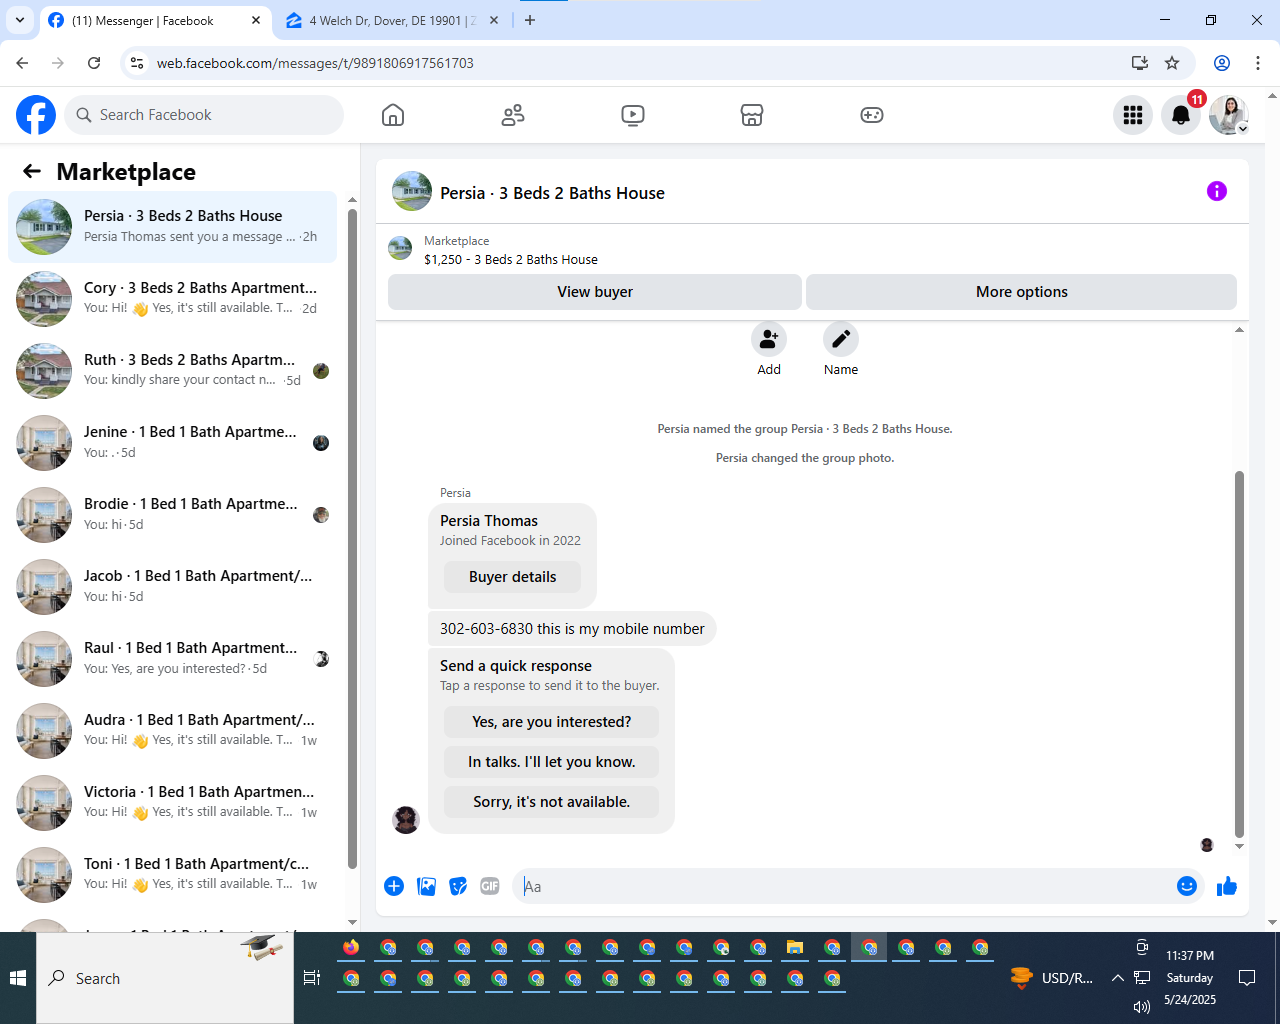Send a thumbs-up like
Screen dimensions: 1280x1024
click(1227, 886)
